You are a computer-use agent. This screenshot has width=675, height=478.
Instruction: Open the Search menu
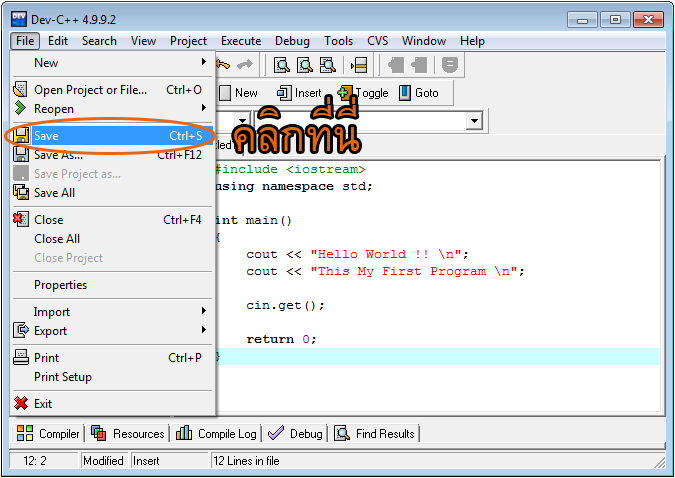pos(99,41)
